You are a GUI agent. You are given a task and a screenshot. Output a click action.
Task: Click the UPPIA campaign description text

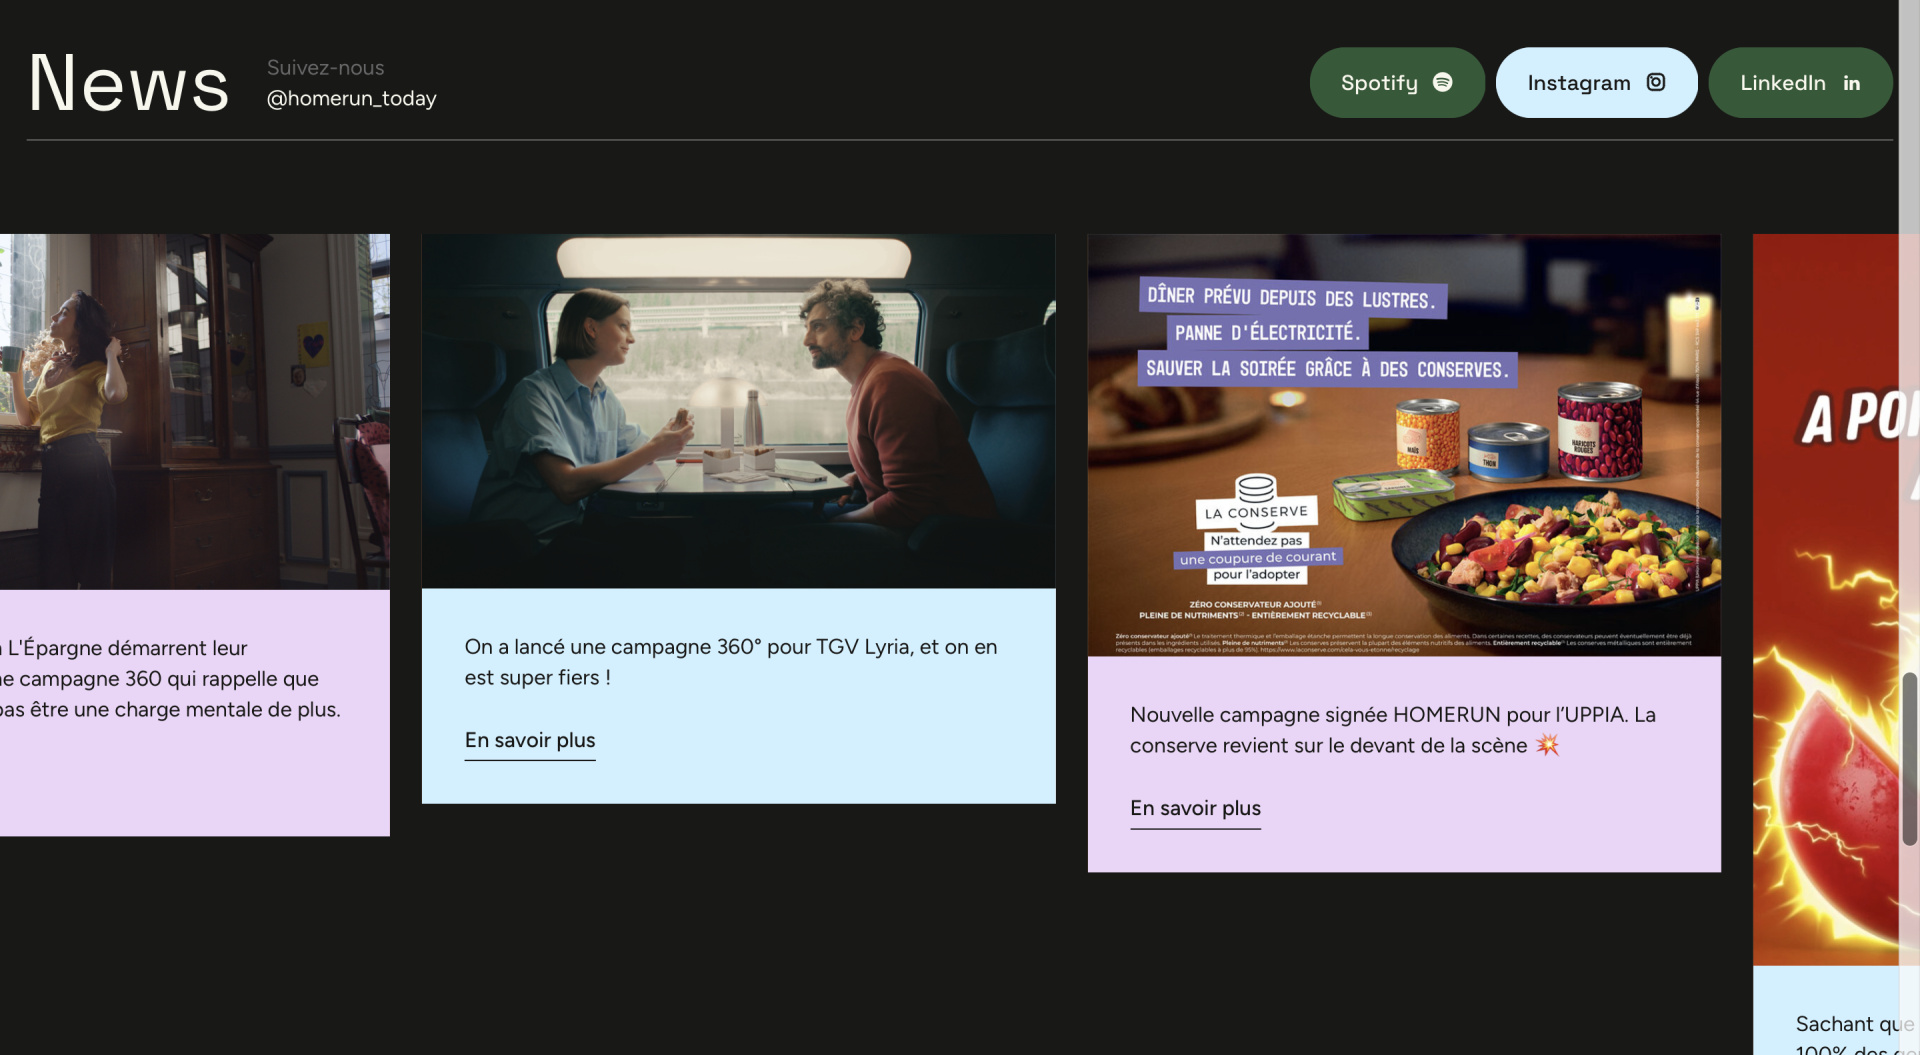click(1393, 730)
